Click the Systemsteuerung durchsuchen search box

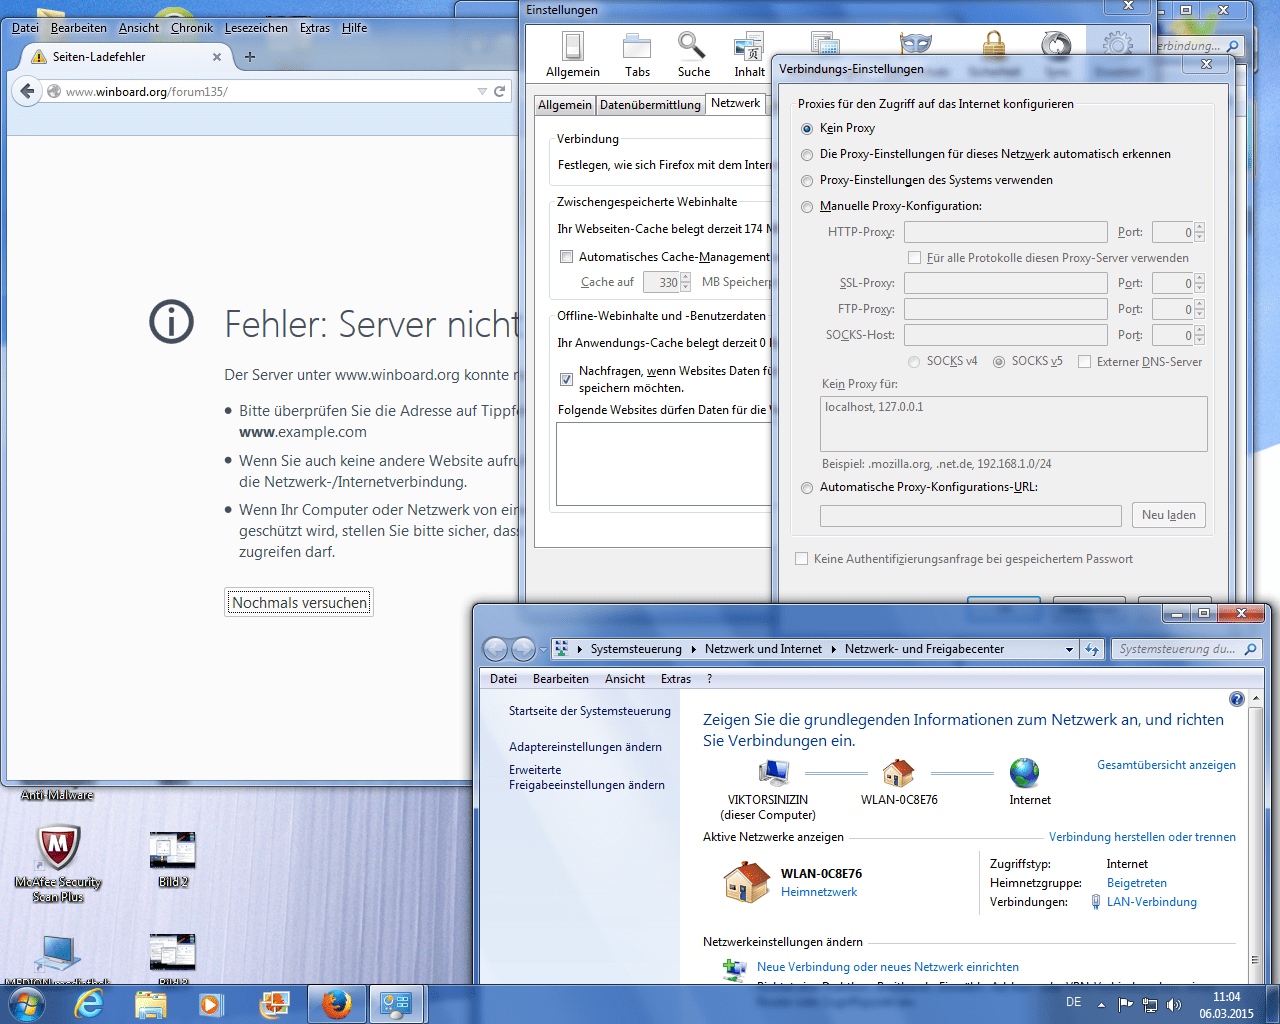(1186, 649)
